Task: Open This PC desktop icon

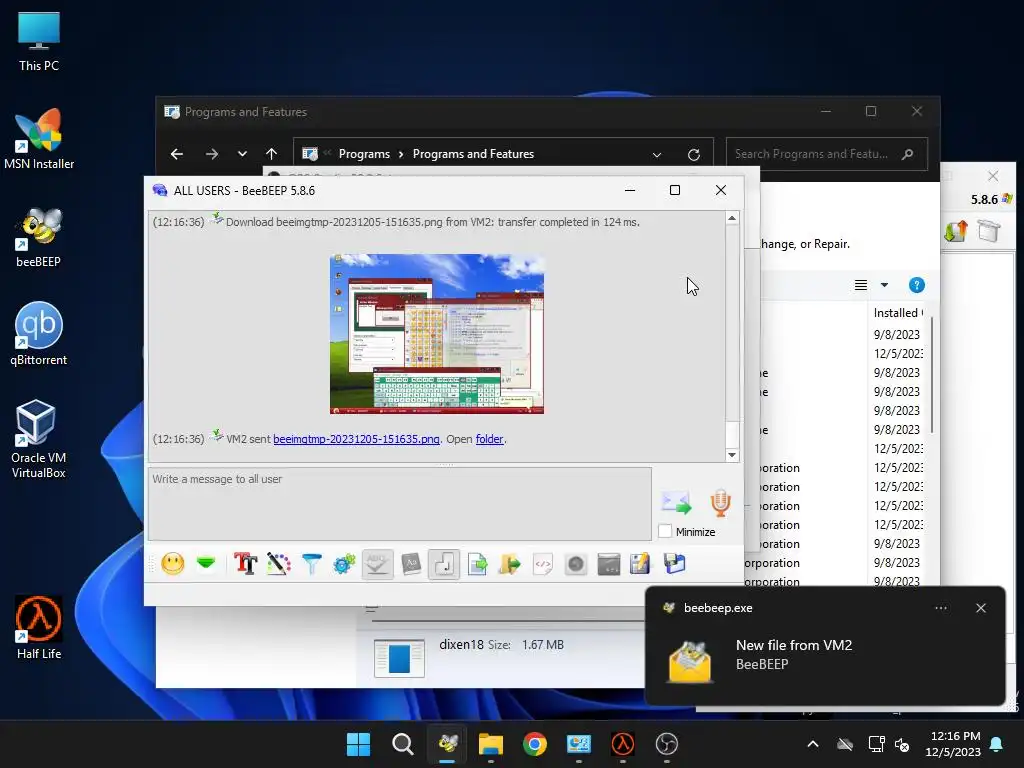Action: pyautogui.click(x=39, y=41)
